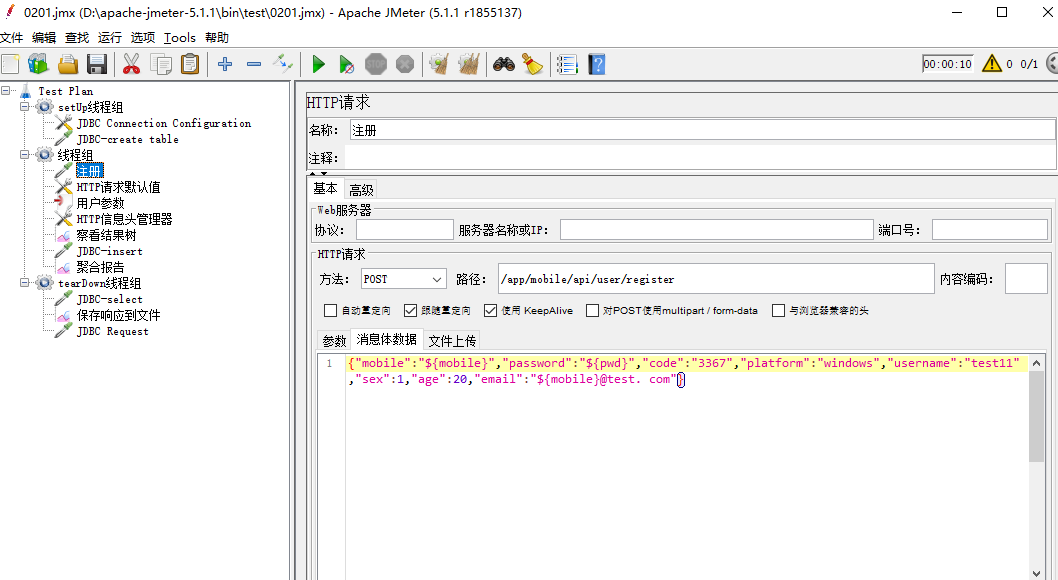Collapse the 线程组 tree node
The width and height of the screenshot is (1058, 580).
click(24, 155)
